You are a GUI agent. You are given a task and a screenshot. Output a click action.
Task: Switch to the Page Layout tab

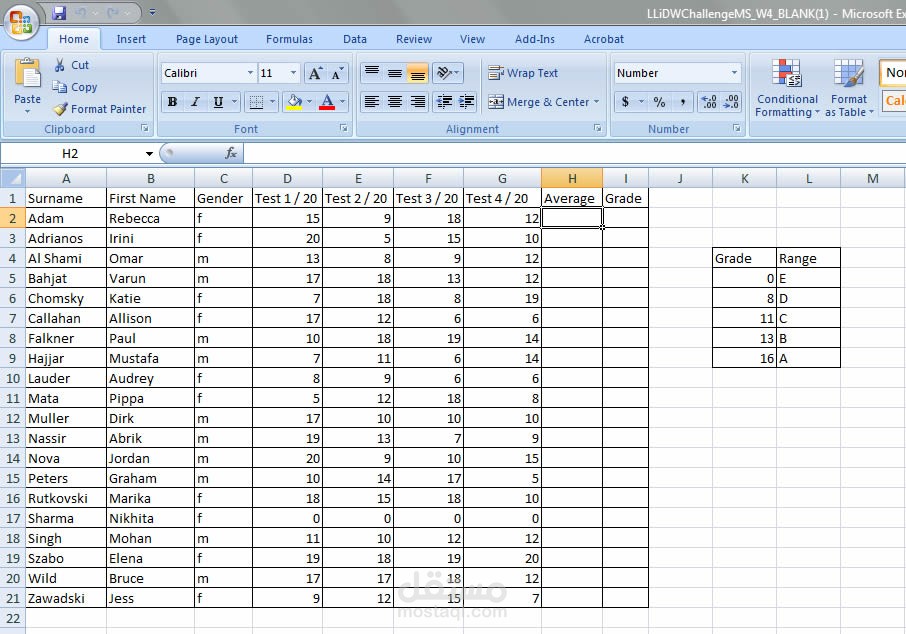(x=207, y=39)
